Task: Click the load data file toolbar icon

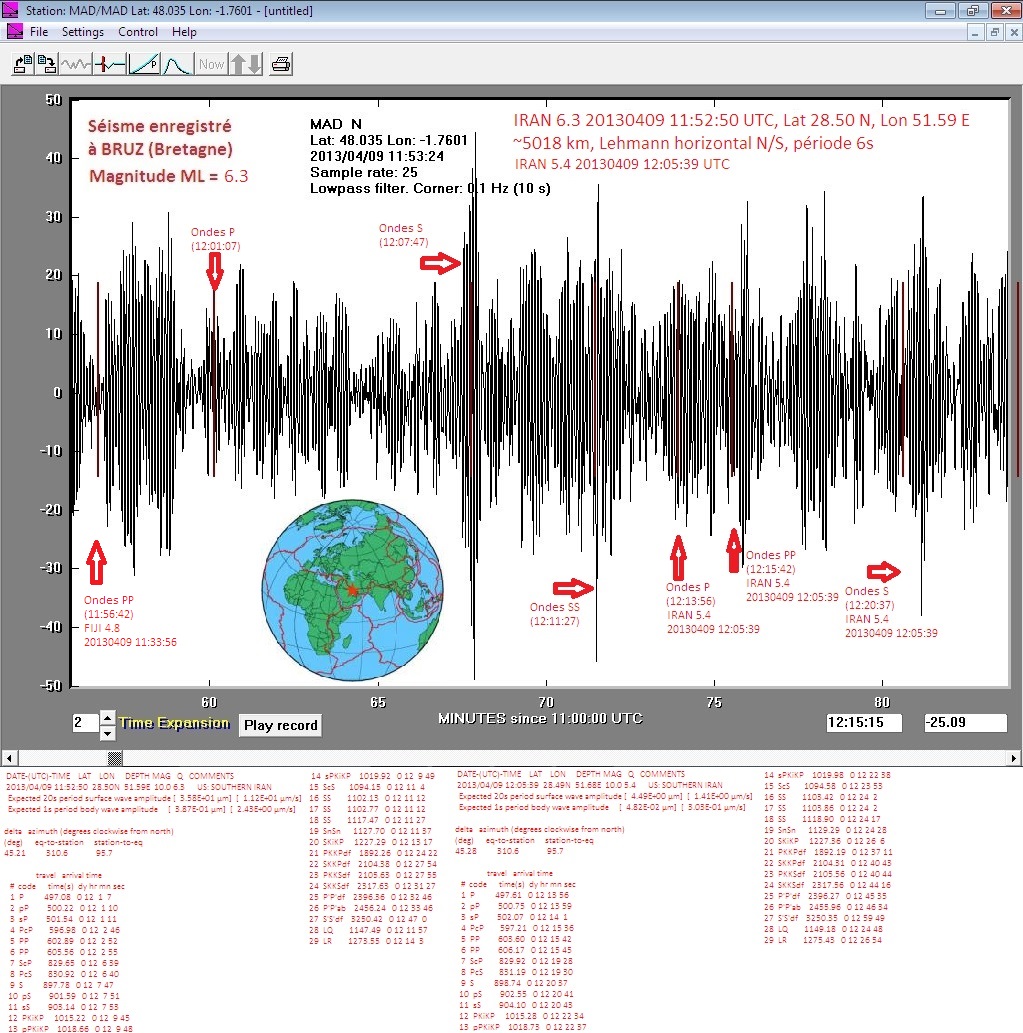Action: pos(21,64)
